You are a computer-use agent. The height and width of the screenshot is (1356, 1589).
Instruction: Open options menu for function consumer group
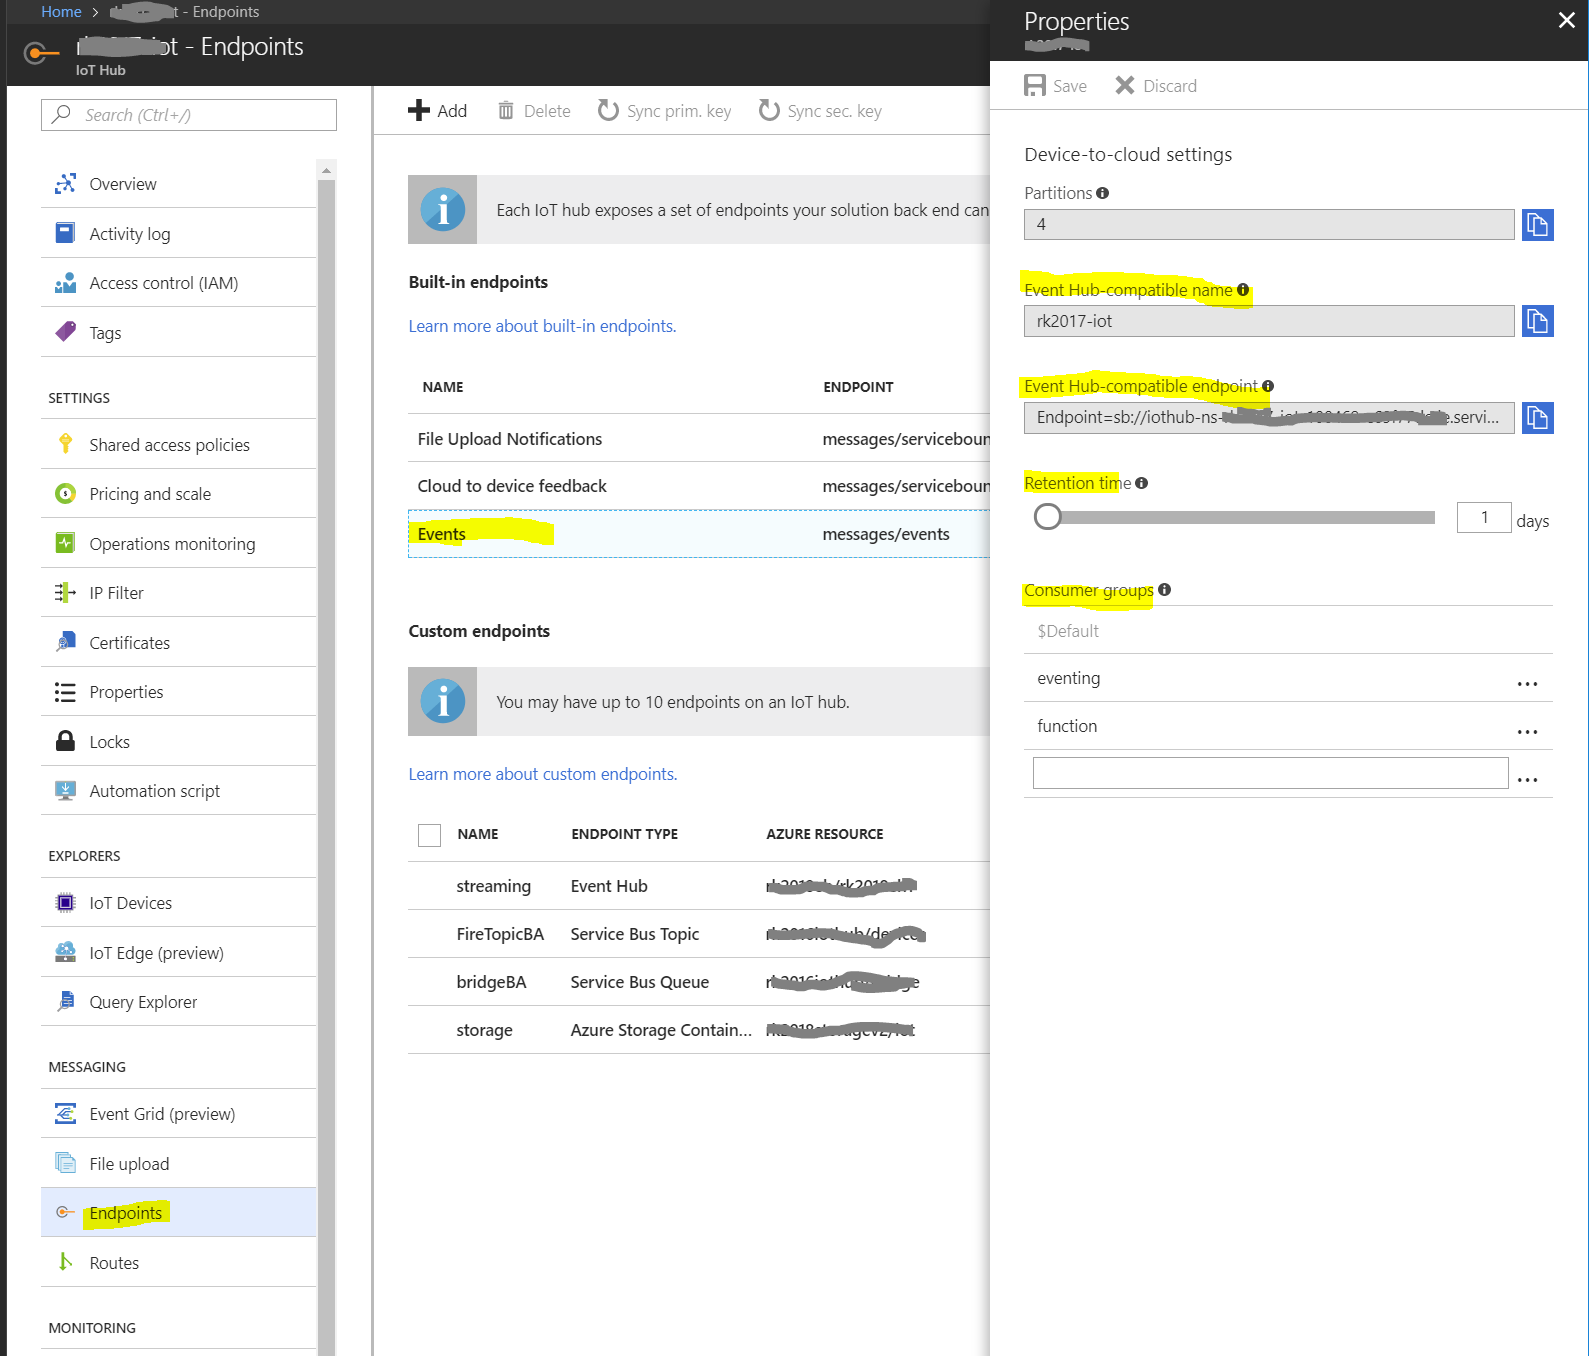click(x=1527, y=732)
